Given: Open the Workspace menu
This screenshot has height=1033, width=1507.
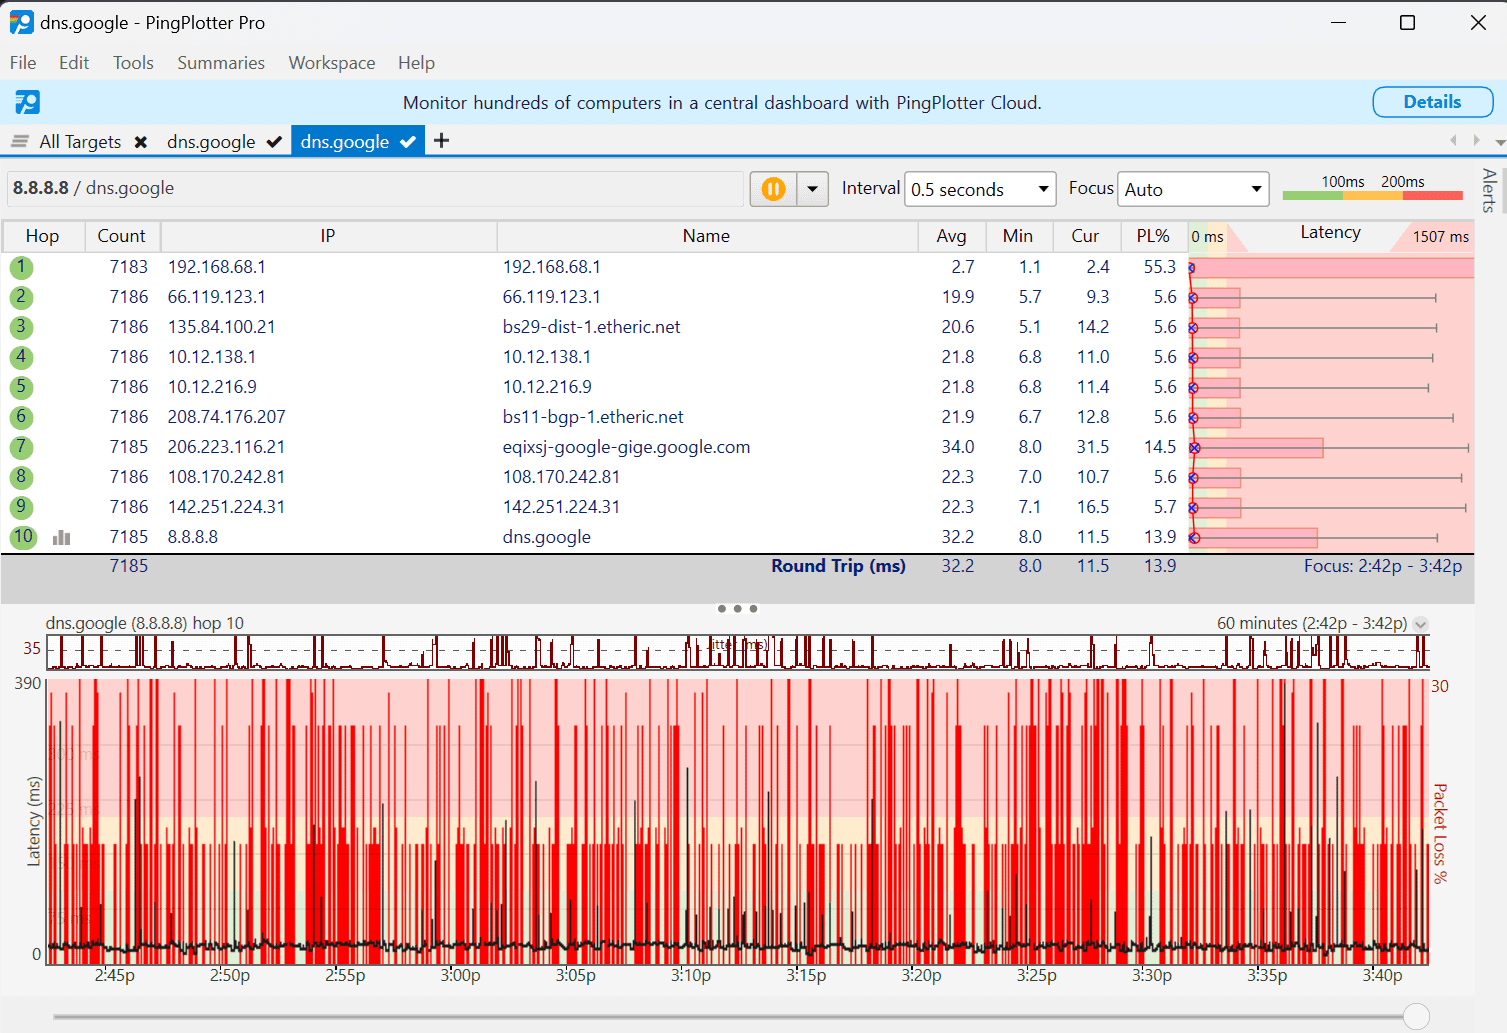Looking at the screenshot, I should coord(332,63).
